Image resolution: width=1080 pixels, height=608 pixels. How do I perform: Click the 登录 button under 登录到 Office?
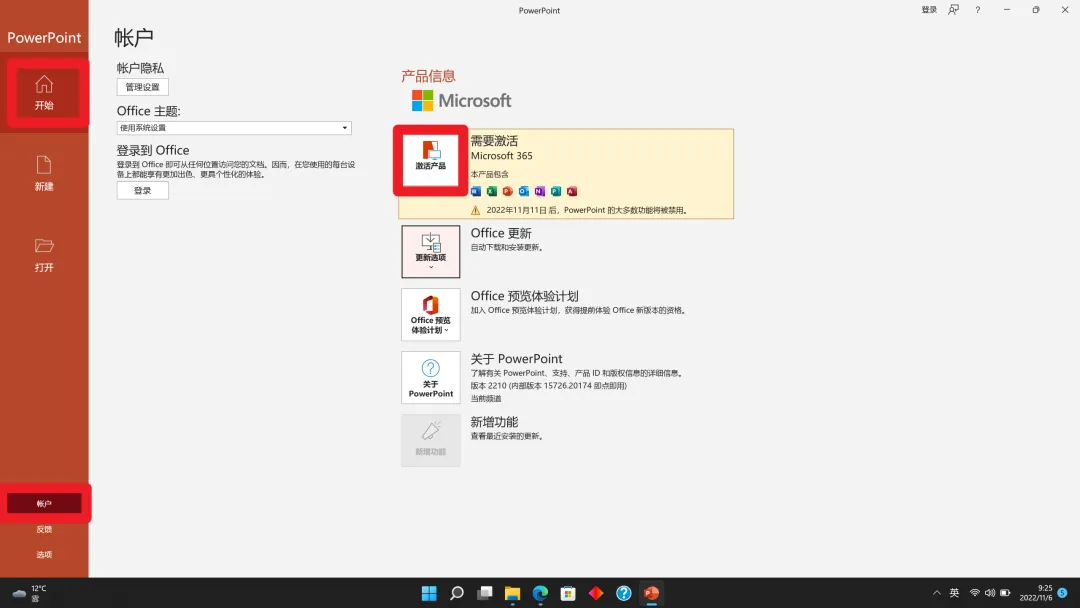pyautogui.click(x=143, y=191)
